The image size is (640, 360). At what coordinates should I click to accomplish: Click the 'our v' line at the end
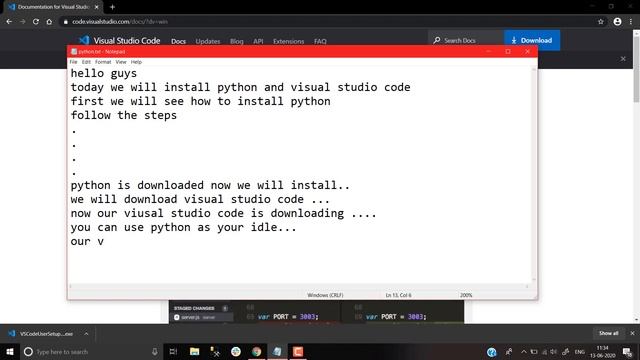[87, 242]
